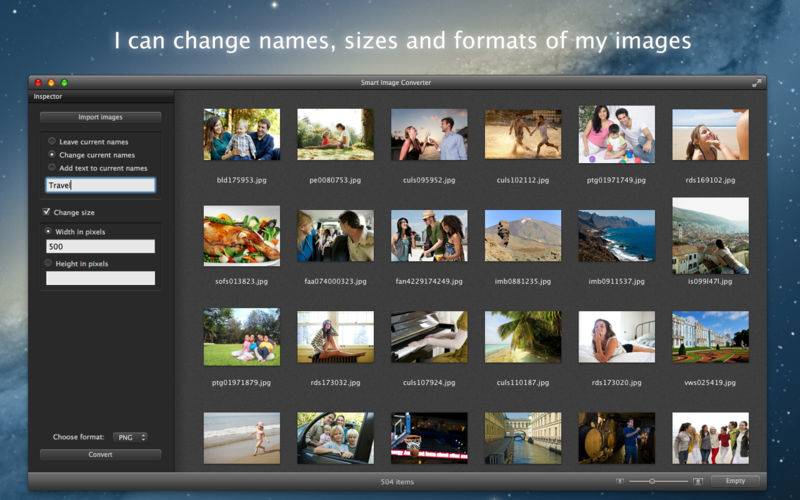
Task: Select the is099l47l.jpg town view thumbnail
Action: coord(711,236)
